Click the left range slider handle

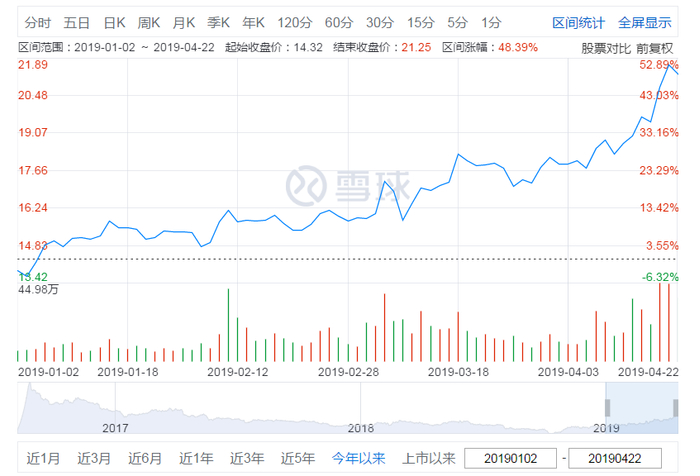(606, 407)
